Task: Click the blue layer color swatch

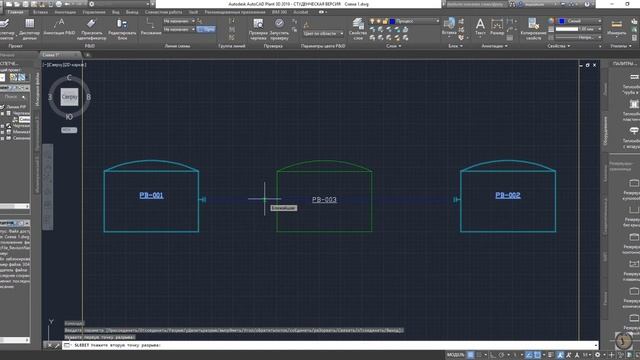Action: (392, 21)
